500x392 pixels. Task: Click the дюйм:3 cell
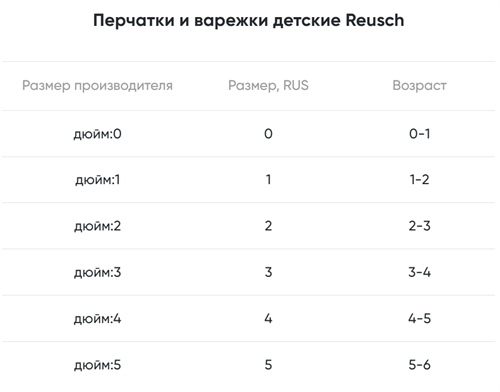pyautogui.click(x=97, y=273)
